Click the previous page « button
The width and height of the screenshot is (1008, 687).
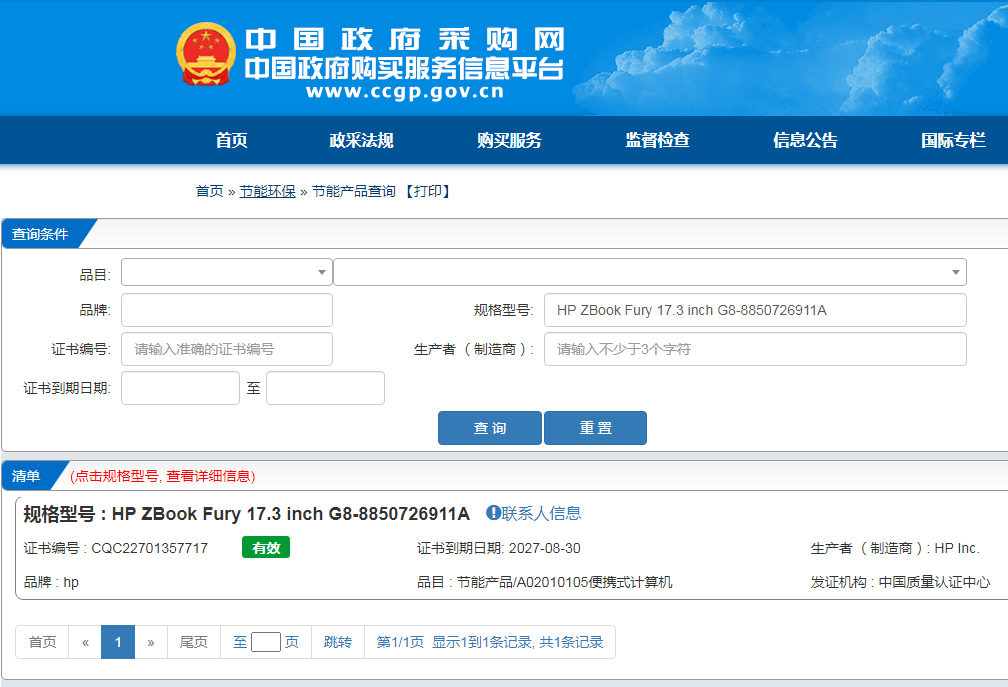pyautogui.click(x=85, y=642)
